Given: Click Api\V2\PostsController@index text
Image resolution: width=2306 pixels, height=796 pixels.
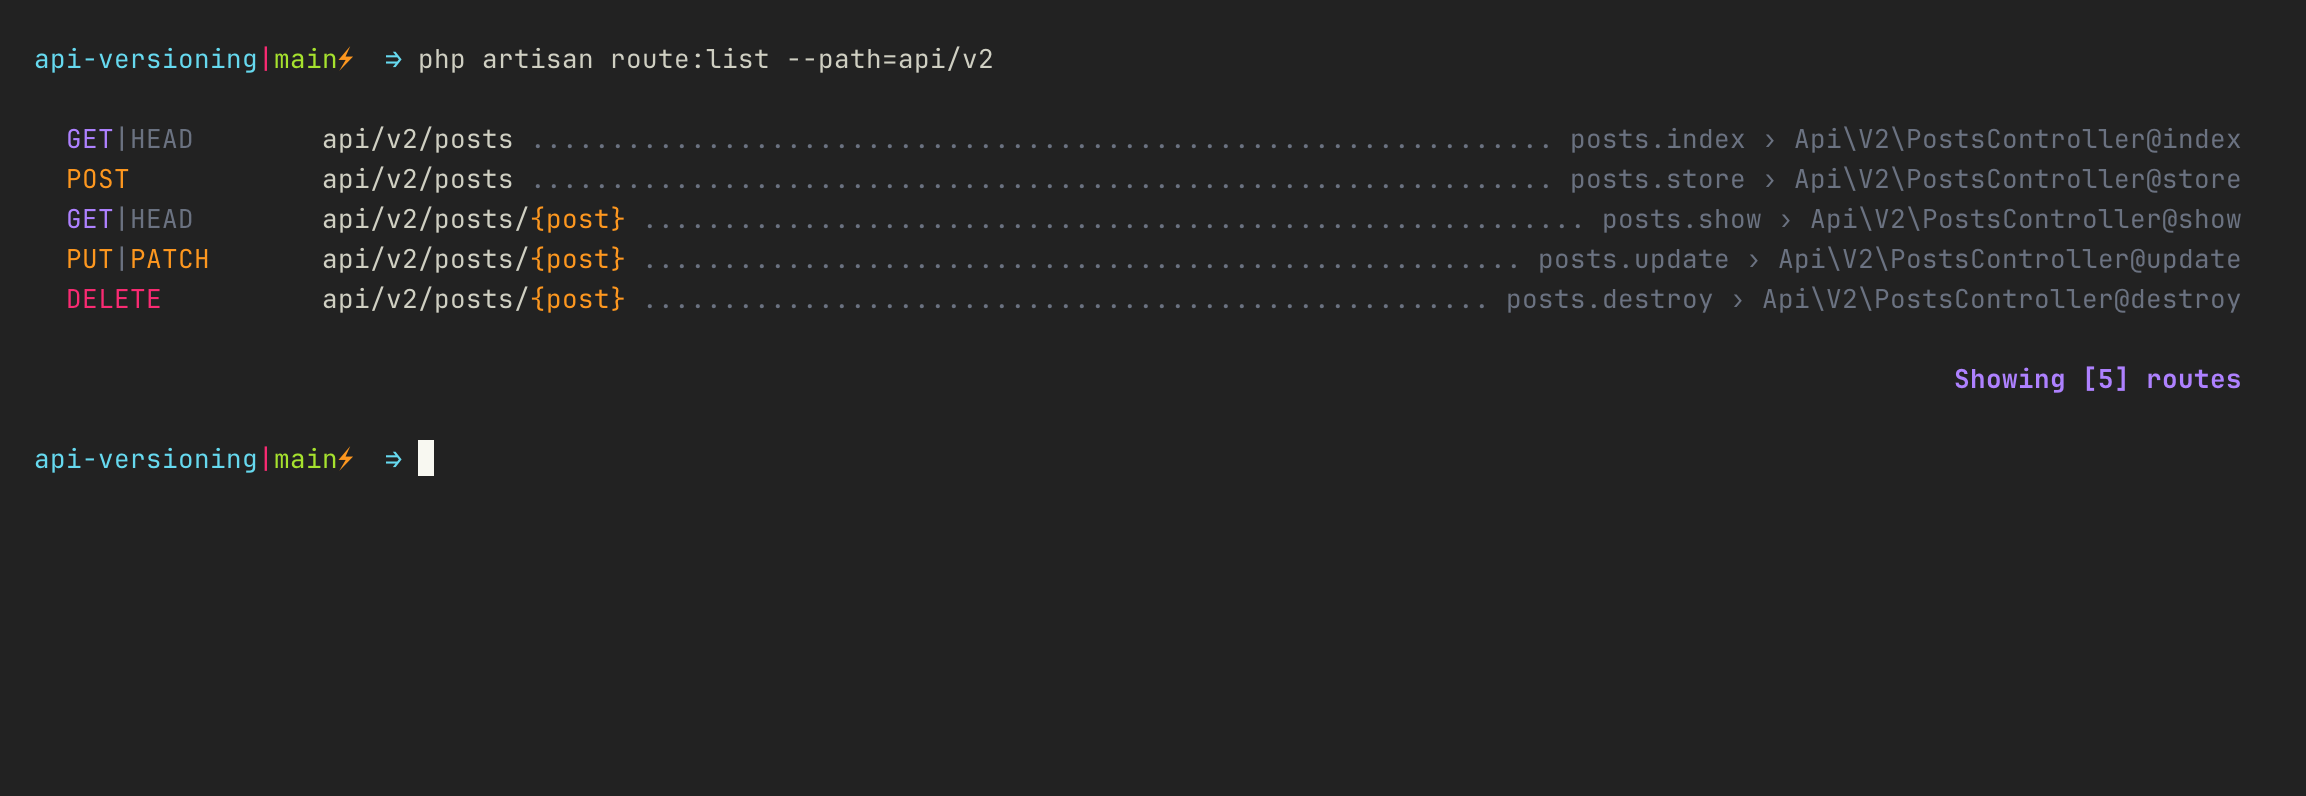Looking at the screenshot, I should [x=2018, y=140].
